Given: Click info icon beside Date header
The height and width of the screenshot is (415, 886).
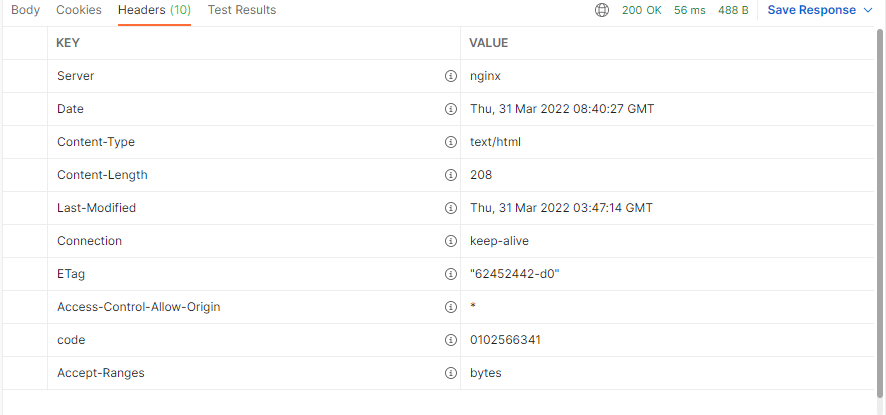Looking at the screenshot, I should pos(450,109).
